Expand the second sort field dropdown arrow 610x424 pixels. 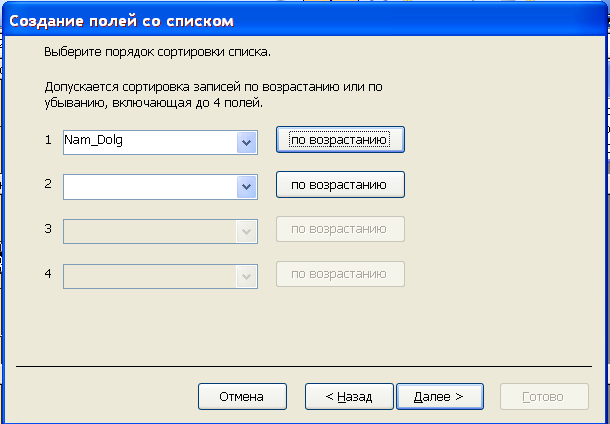click(246, 187)
